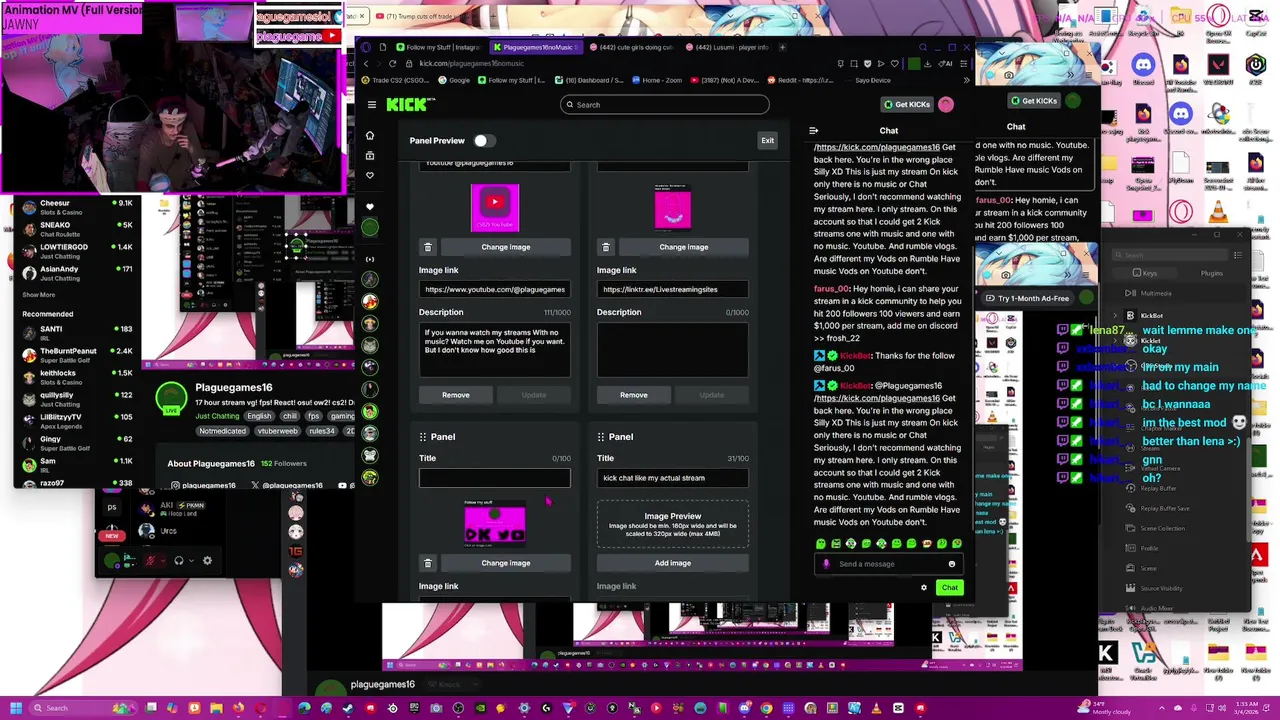Screen dimensions: 1280x720
Task: Click farus_00 username in chat
Action: point(832,289)
